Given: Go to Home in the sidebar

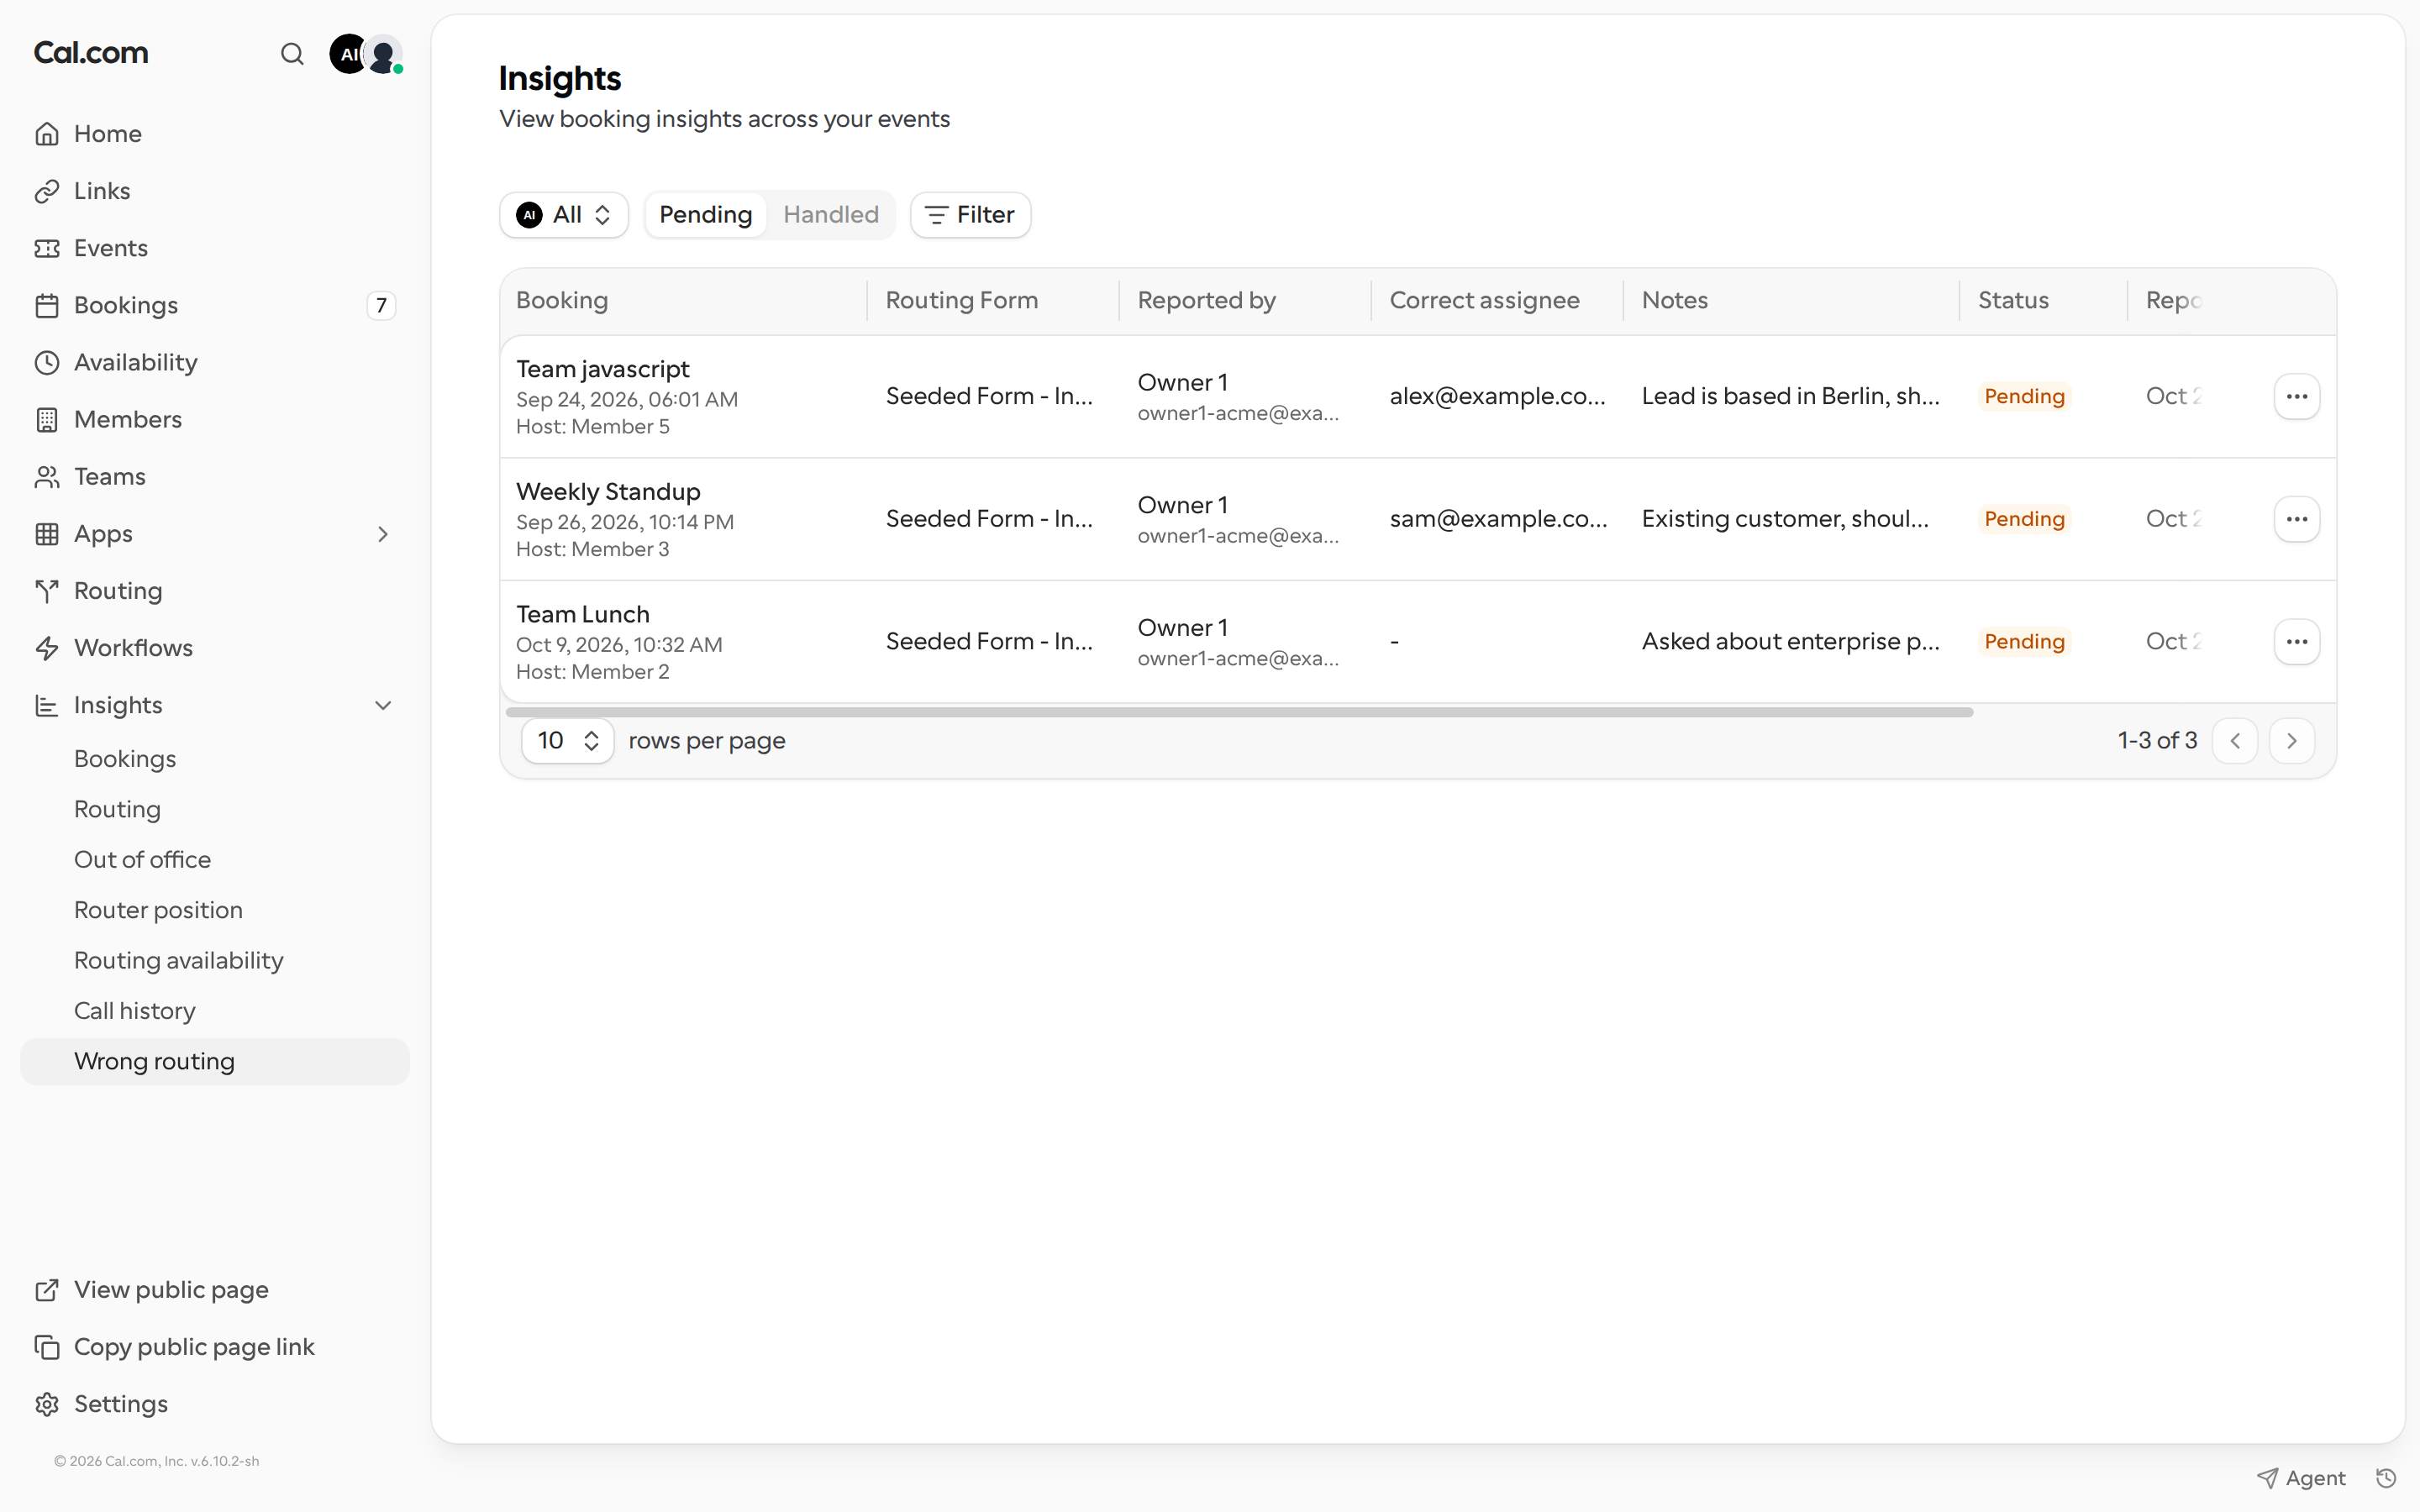Looking at the screenshot, I should (x=214, y=134).
